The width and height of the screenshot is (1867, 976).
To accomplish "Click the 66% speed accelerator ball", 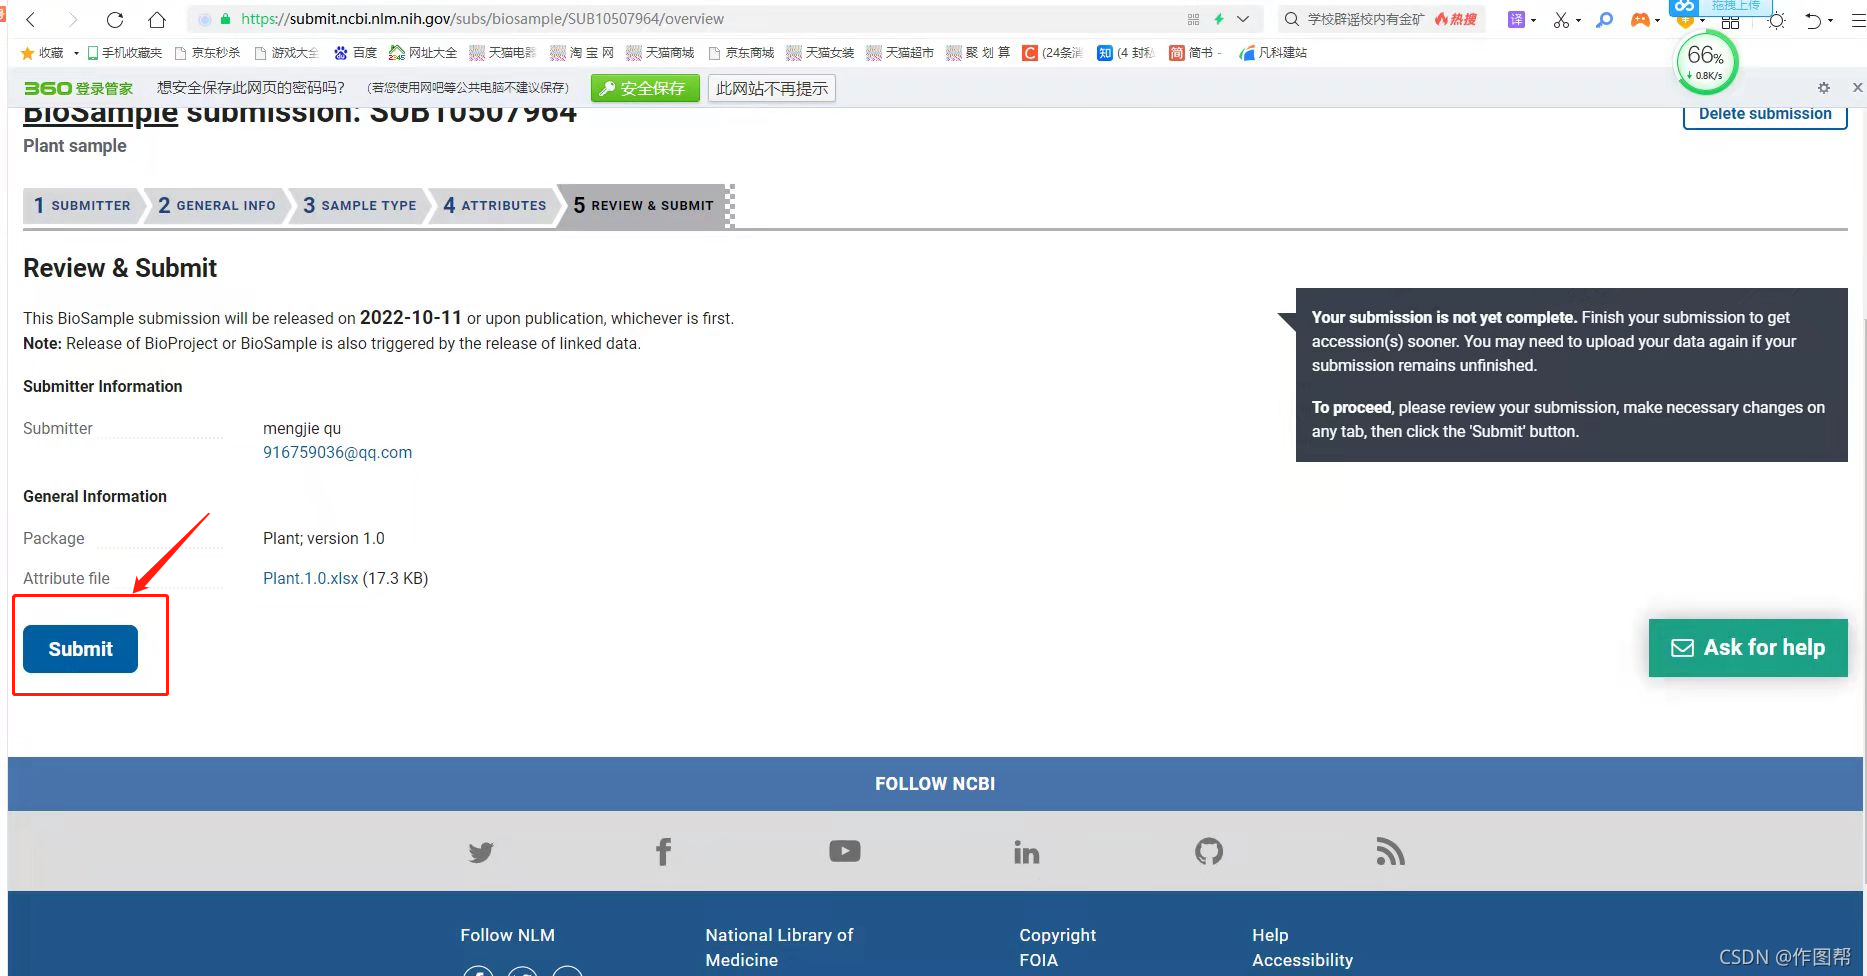I will [x=1706, y=63].
